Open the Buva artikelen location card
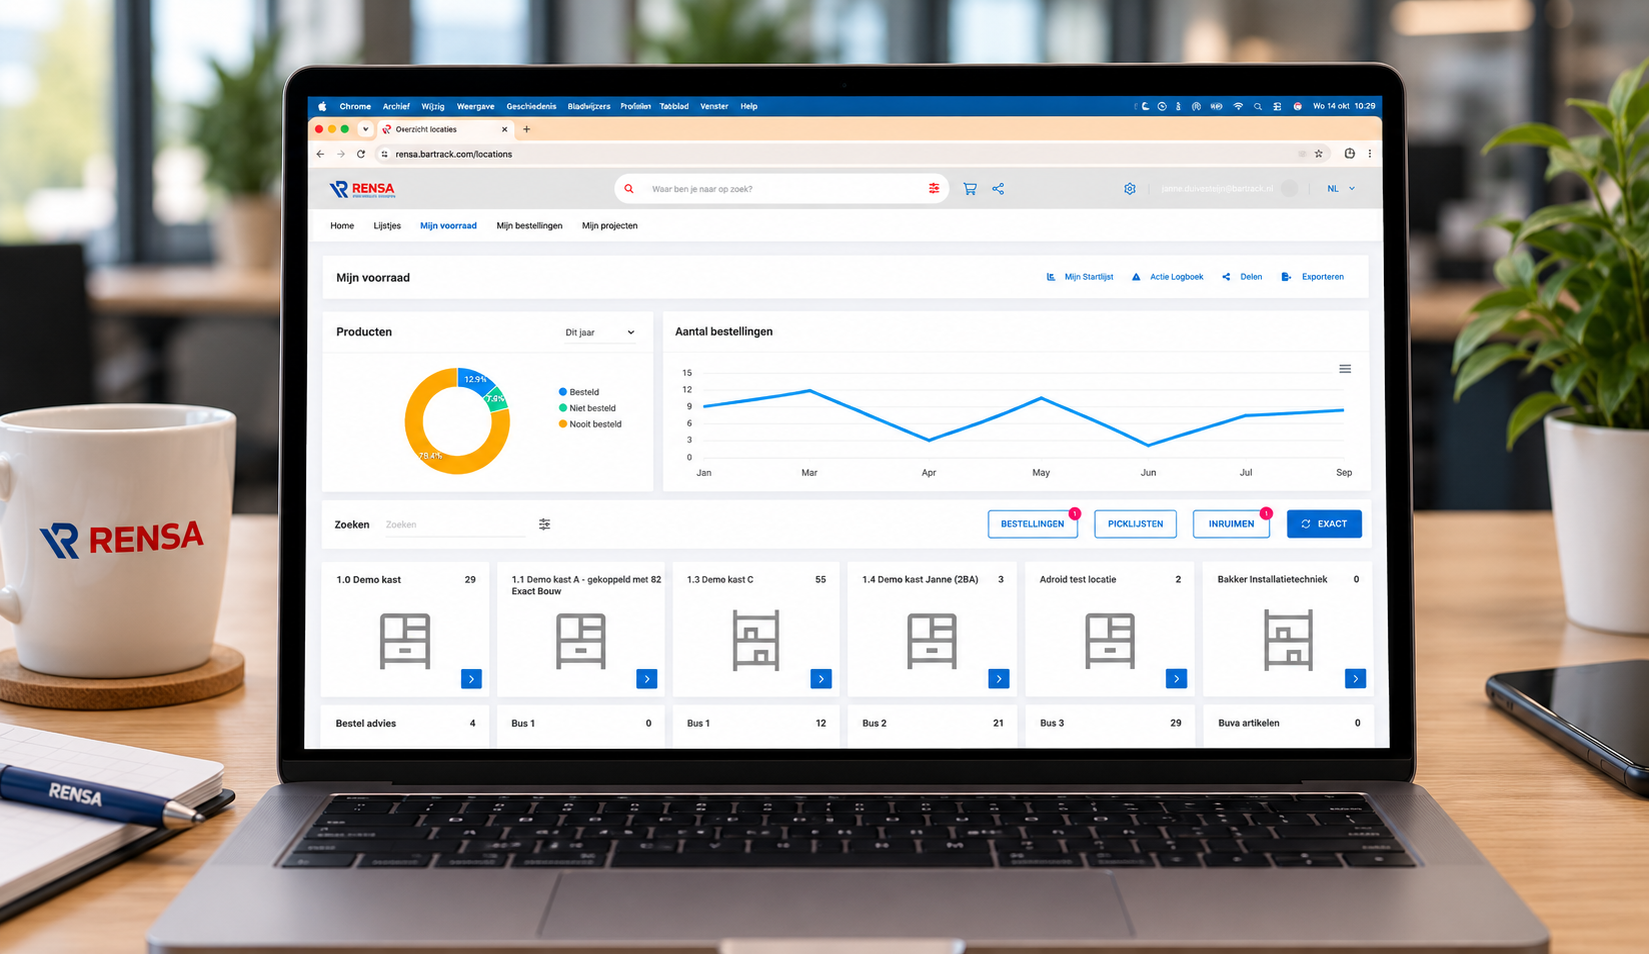1649x954 pixels. (x=1288, y=725)
